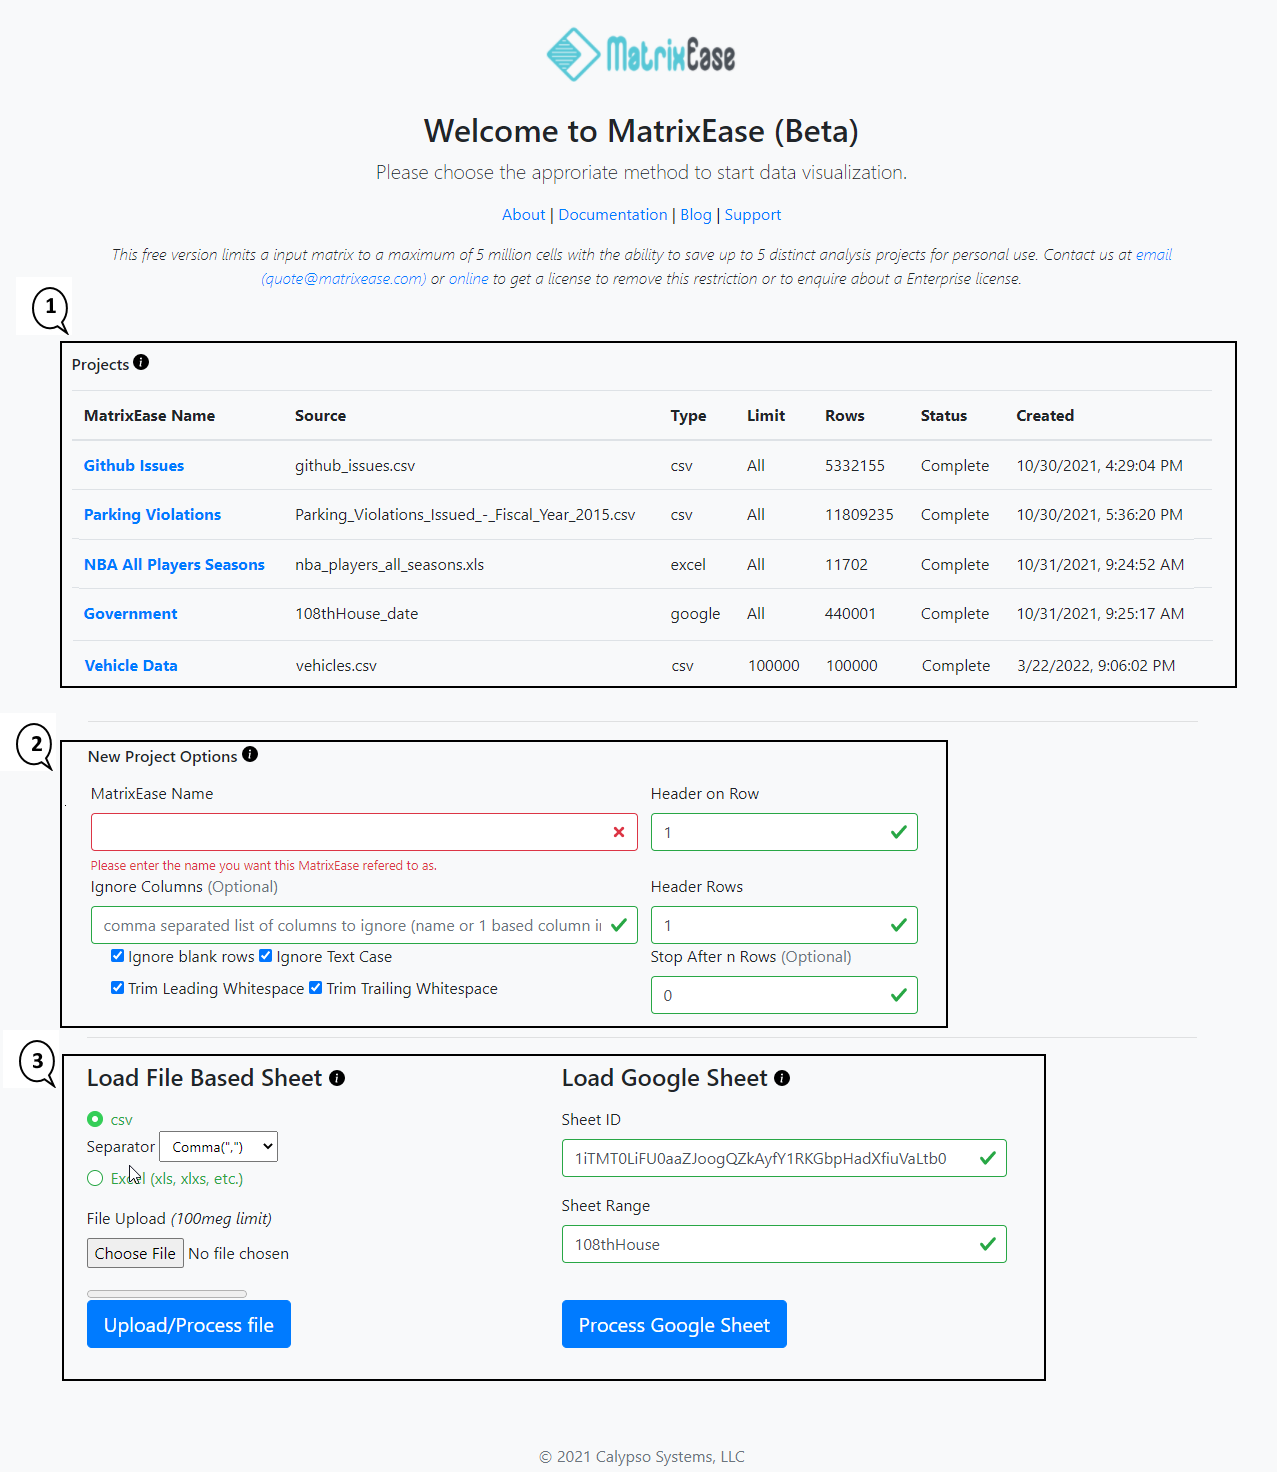
Task: Click the info icon next to Projects
Action: (141, 362)
